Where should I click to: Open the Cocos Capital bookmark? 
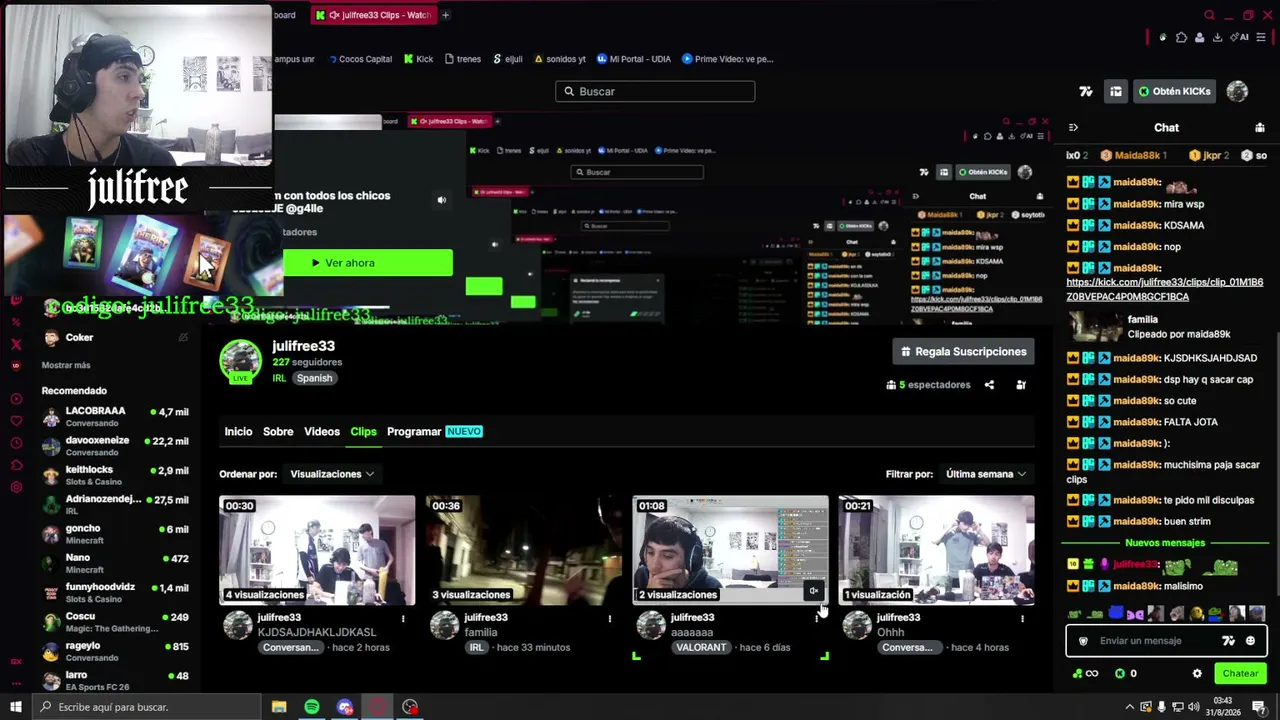(359, 59)
